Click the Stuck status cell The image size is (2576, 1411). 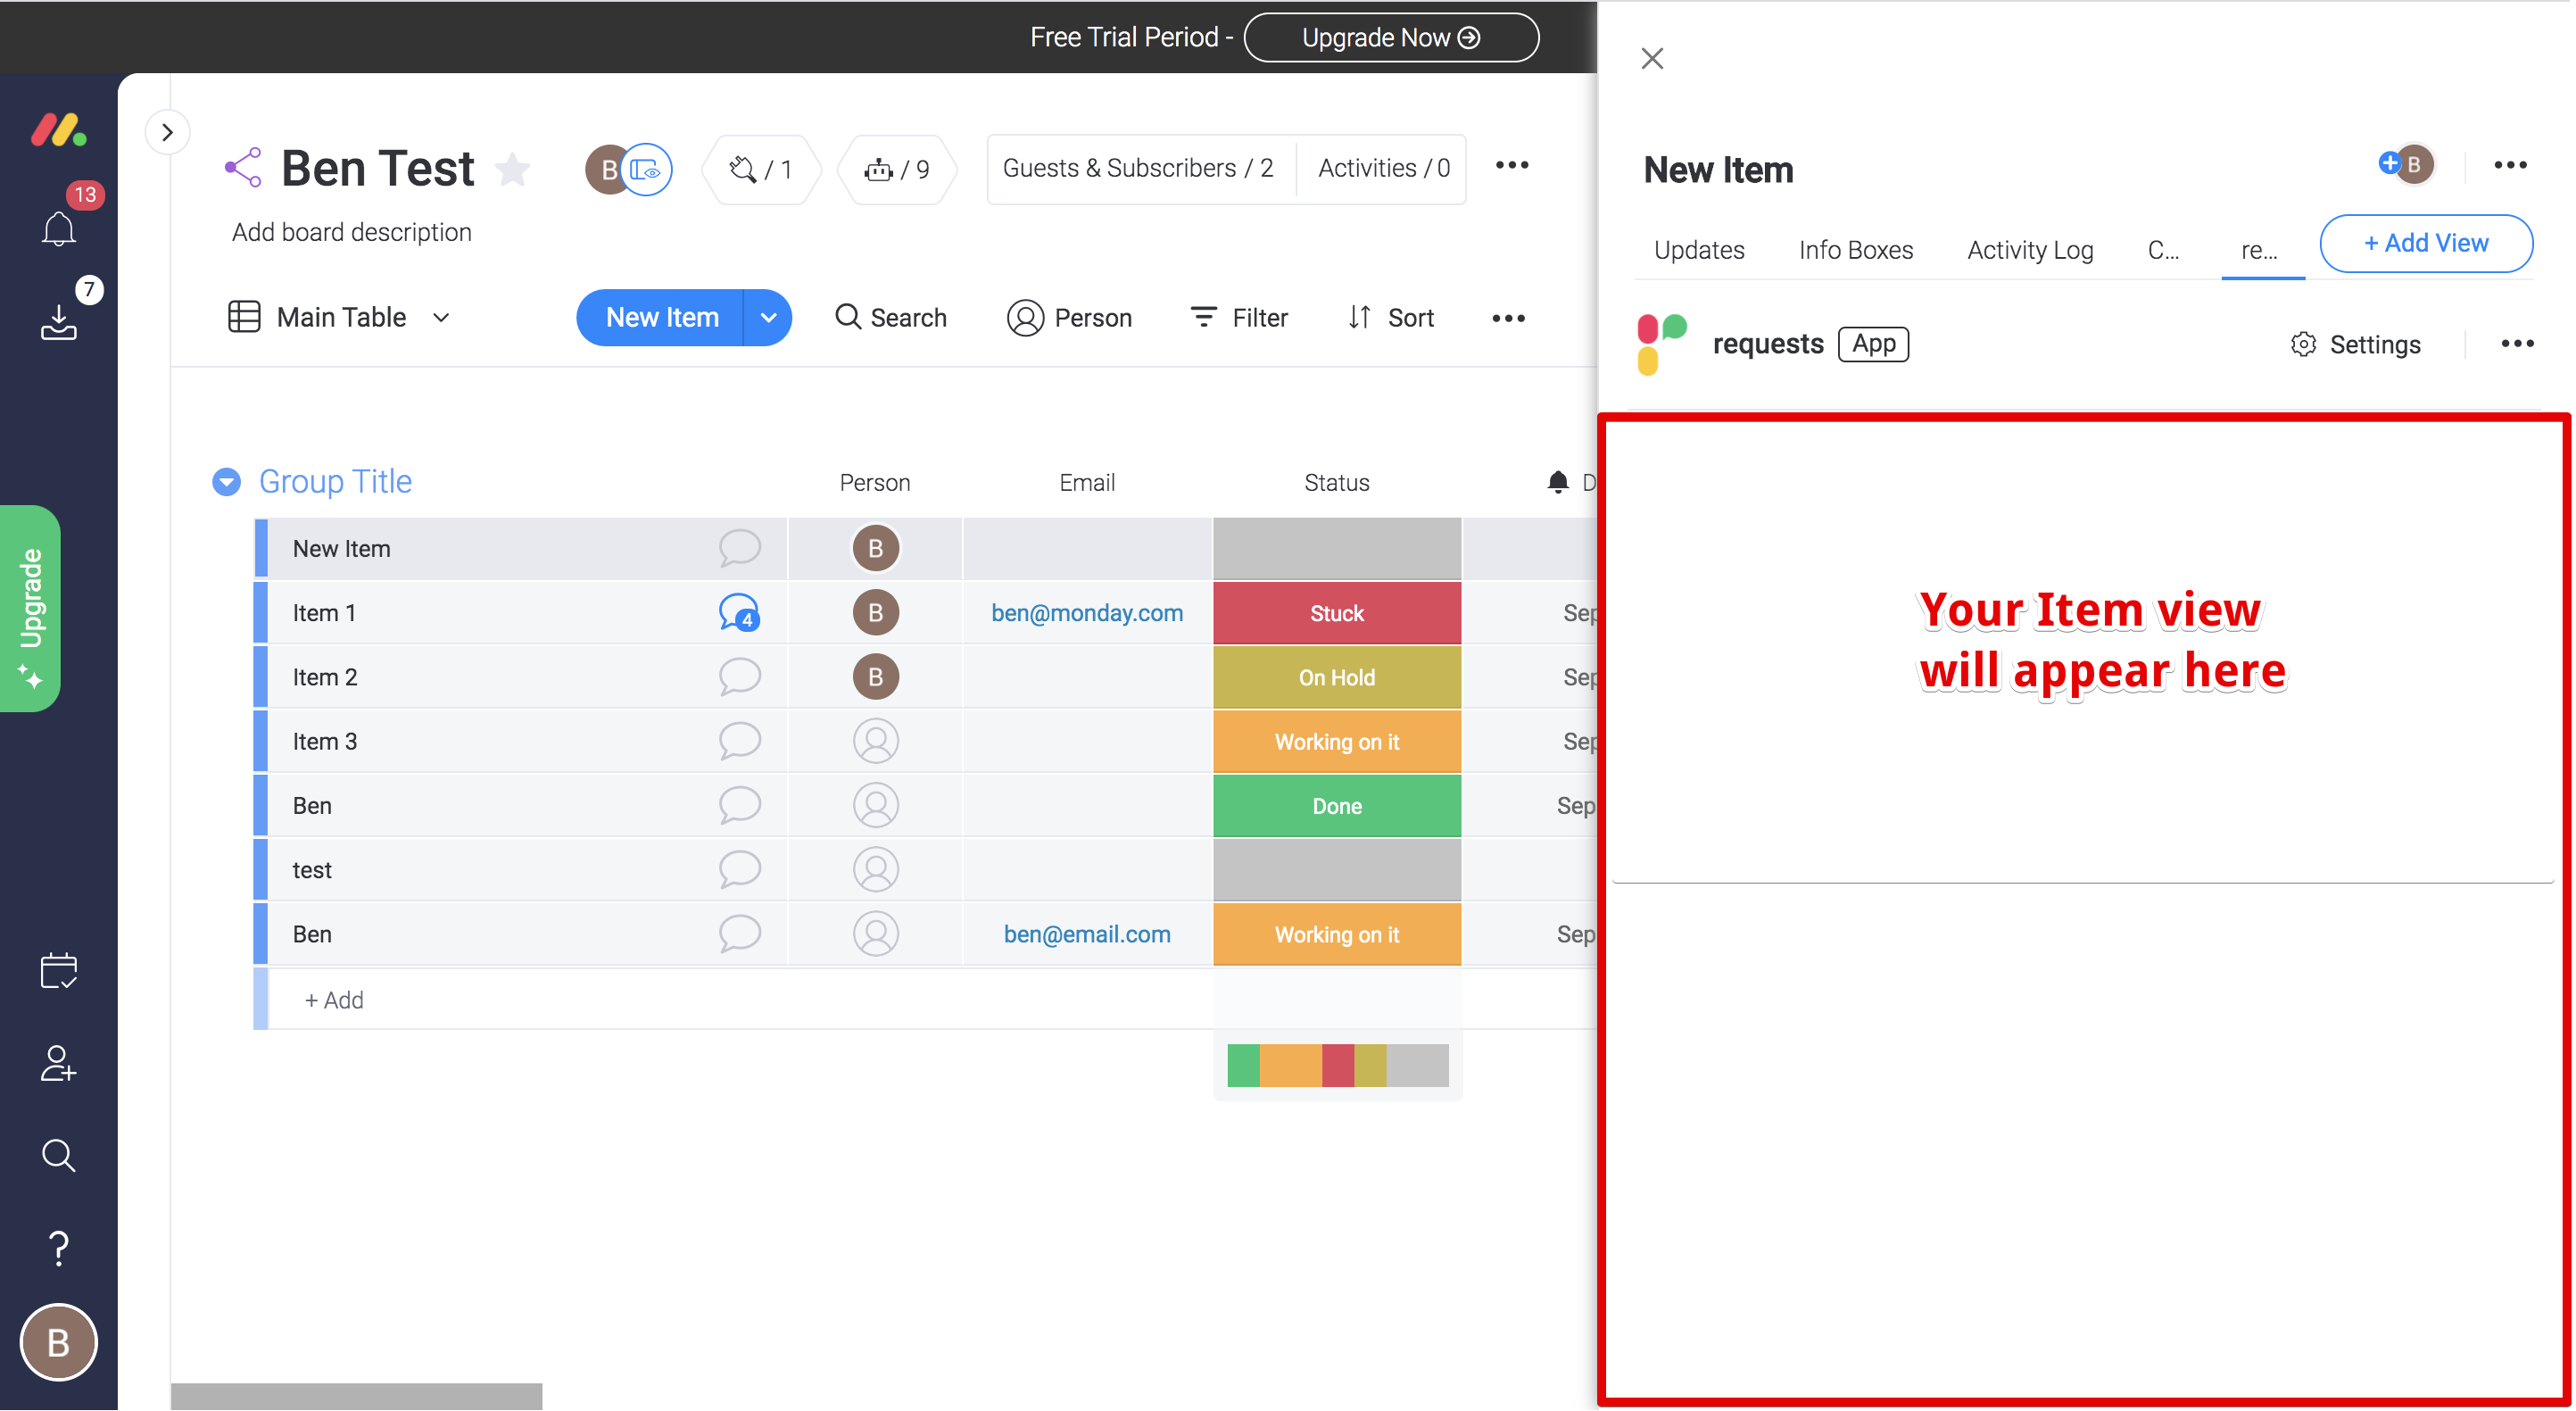coord(1336,613)
